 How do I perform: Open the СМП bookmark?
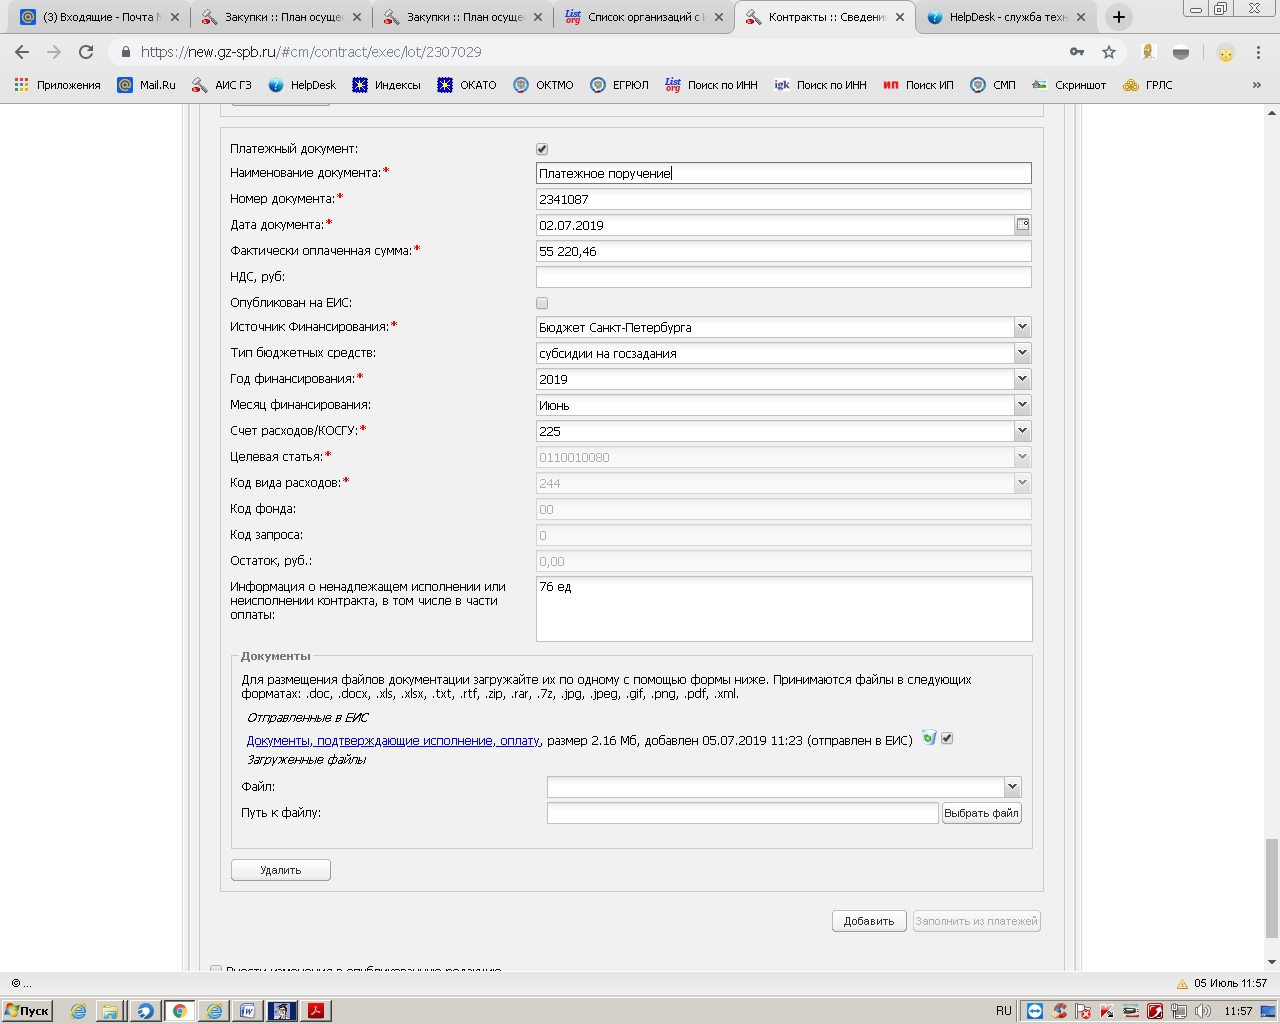click(993, 85)
